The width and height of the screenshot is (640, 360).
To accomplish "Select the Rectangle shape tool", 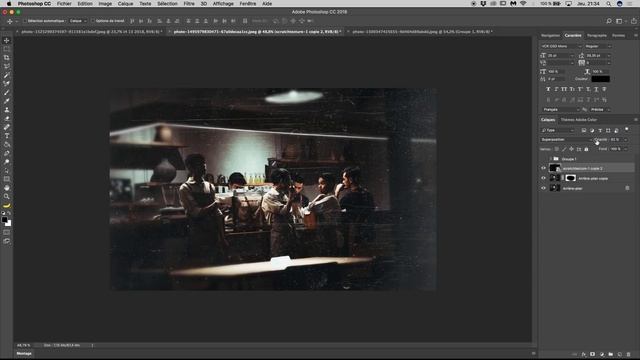I will click(7, 179).
